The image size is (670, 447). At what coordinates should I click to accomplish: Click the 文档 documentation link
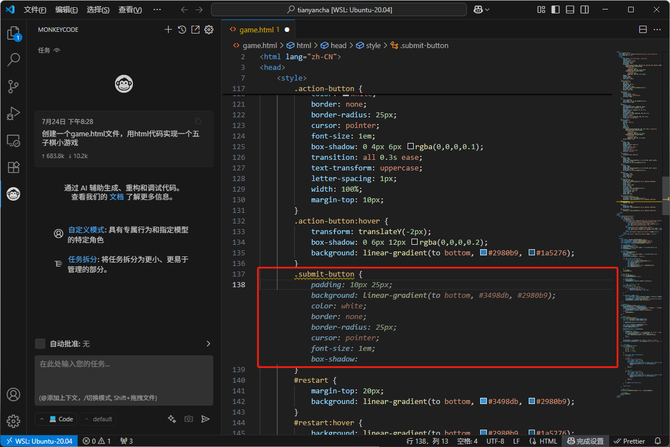(x=116, y=198)
